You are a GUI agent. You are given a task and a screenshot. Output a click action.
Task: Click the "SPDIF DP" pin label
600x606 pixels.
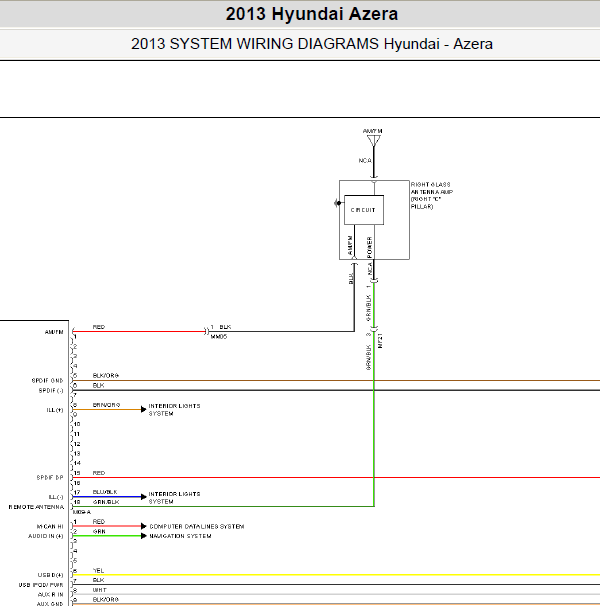click(50, 478)
